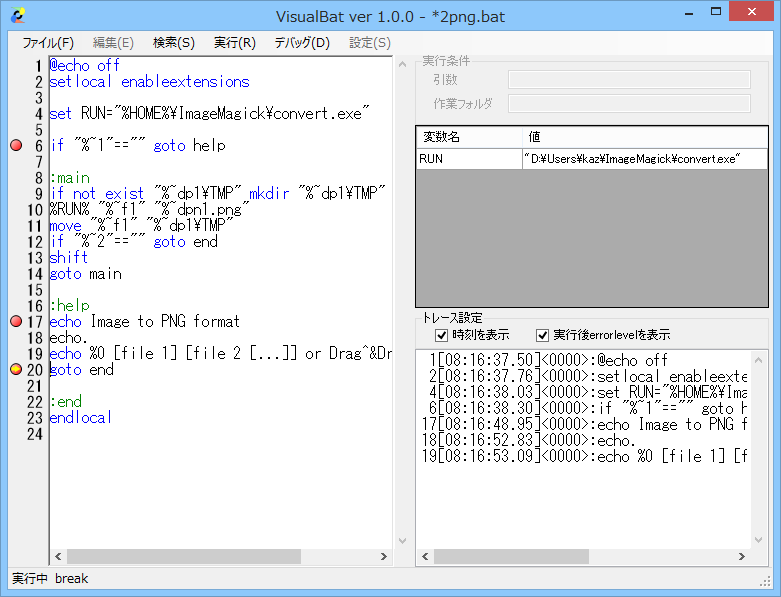The image size is (781, 597).
Task: Click the window resize grip in status bar
Action: pyautogui.click(x=765, y=581)
